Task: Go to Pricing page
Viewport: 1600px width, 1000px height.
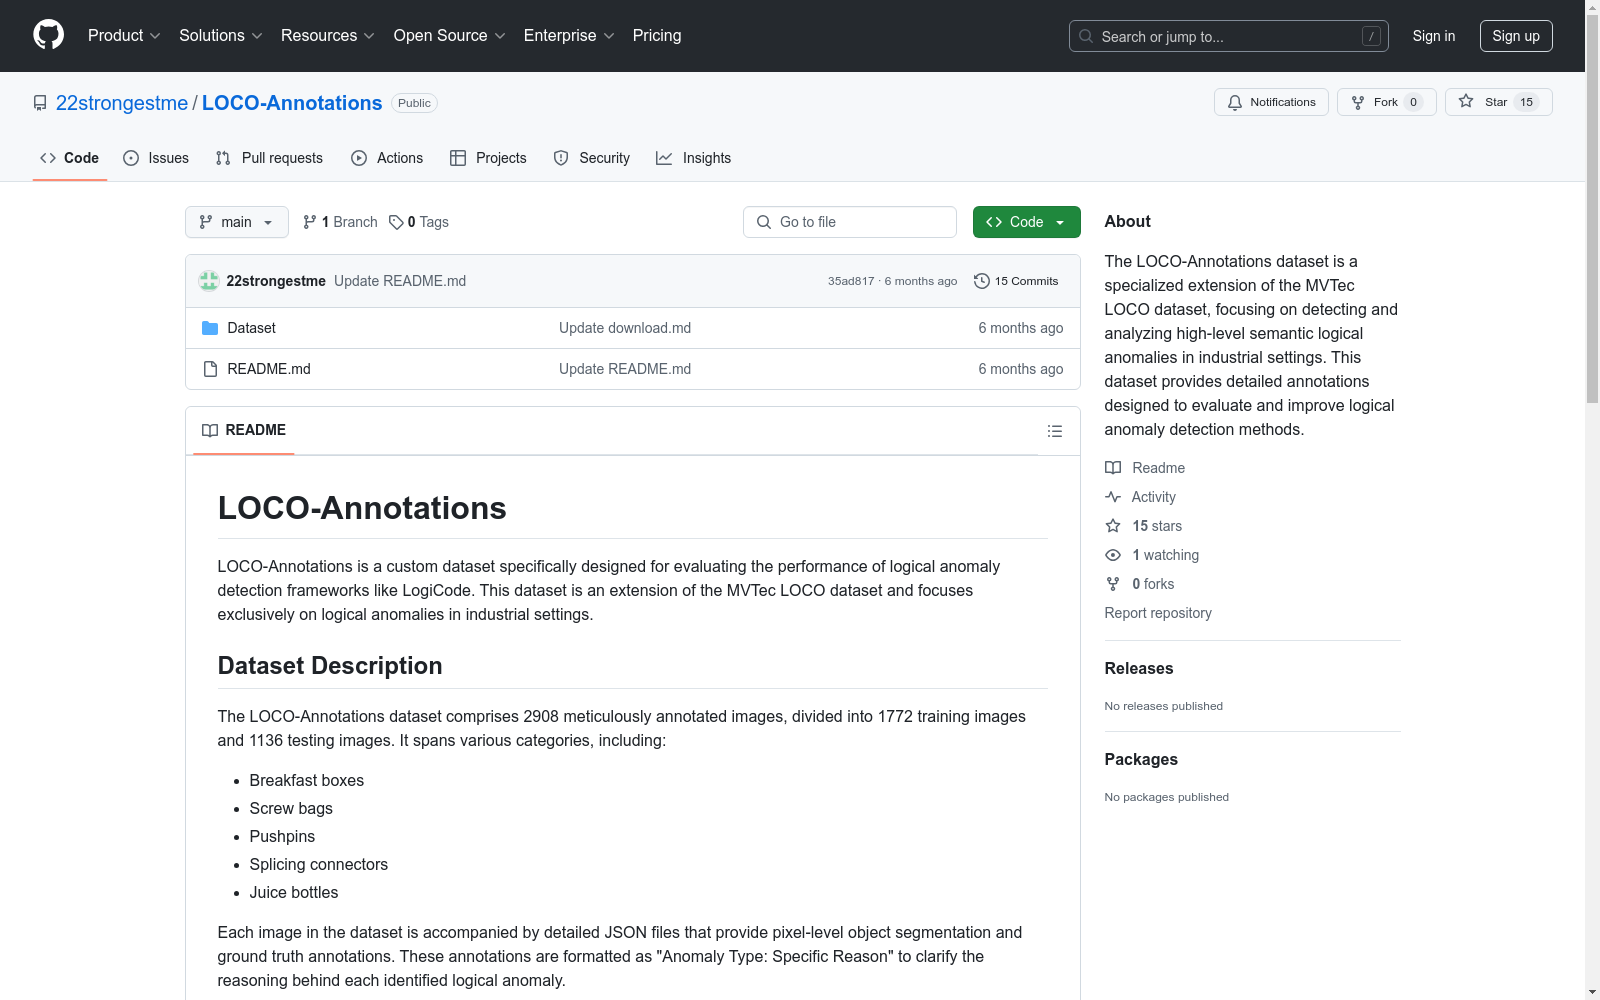Action: 657,36
